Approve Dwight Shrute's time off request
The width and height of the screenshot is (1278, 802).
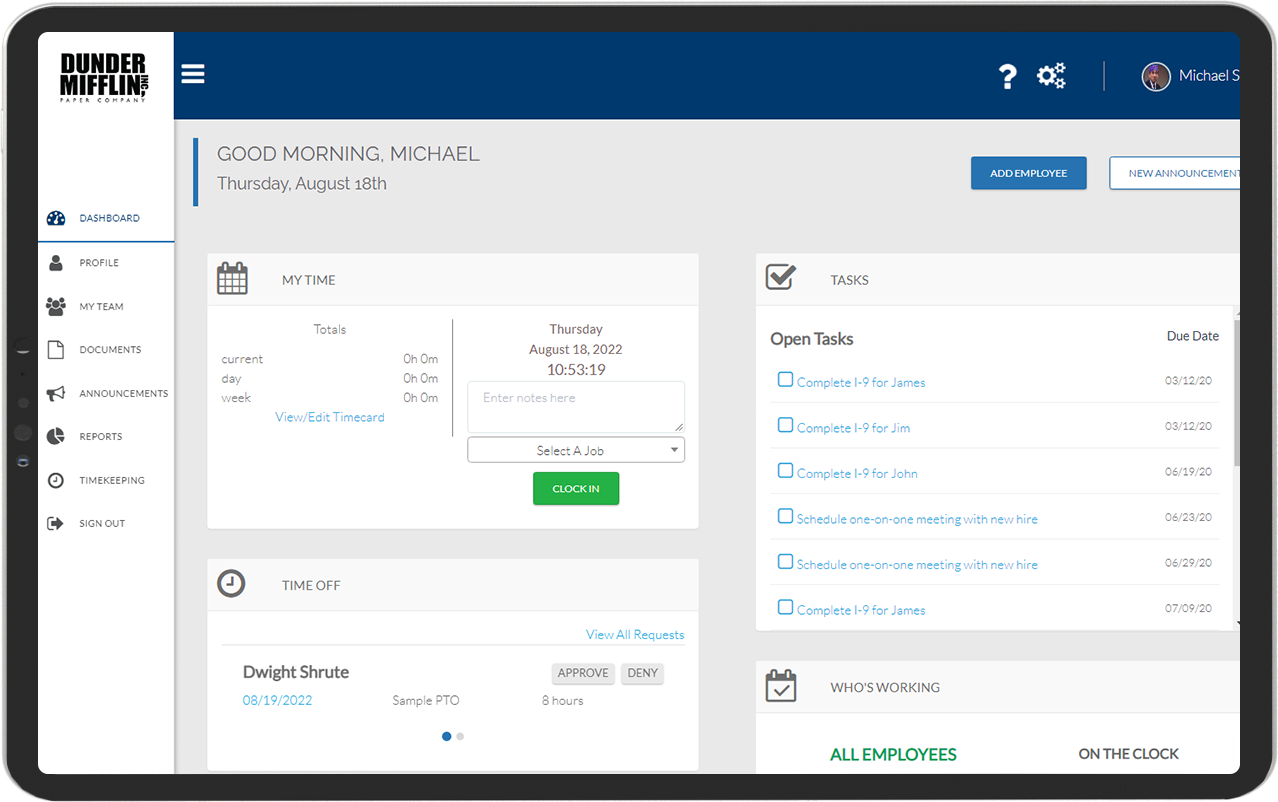point(583,673)
